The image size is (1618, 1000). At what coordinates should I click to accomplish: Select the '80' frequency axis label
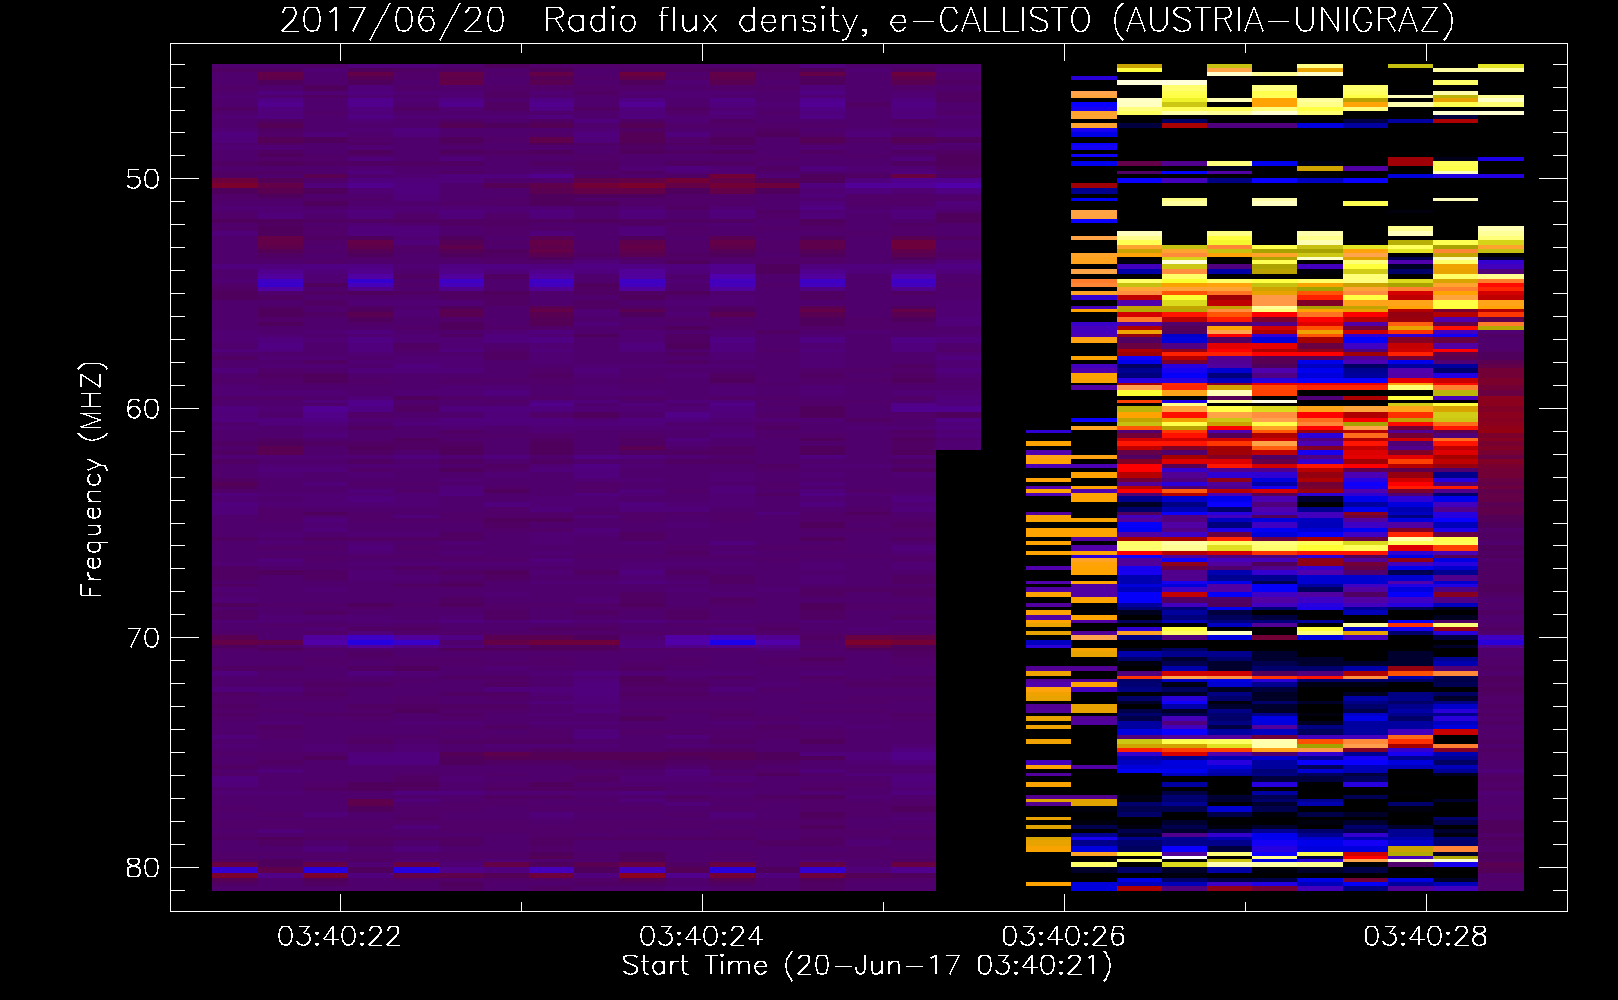(143, 868)
